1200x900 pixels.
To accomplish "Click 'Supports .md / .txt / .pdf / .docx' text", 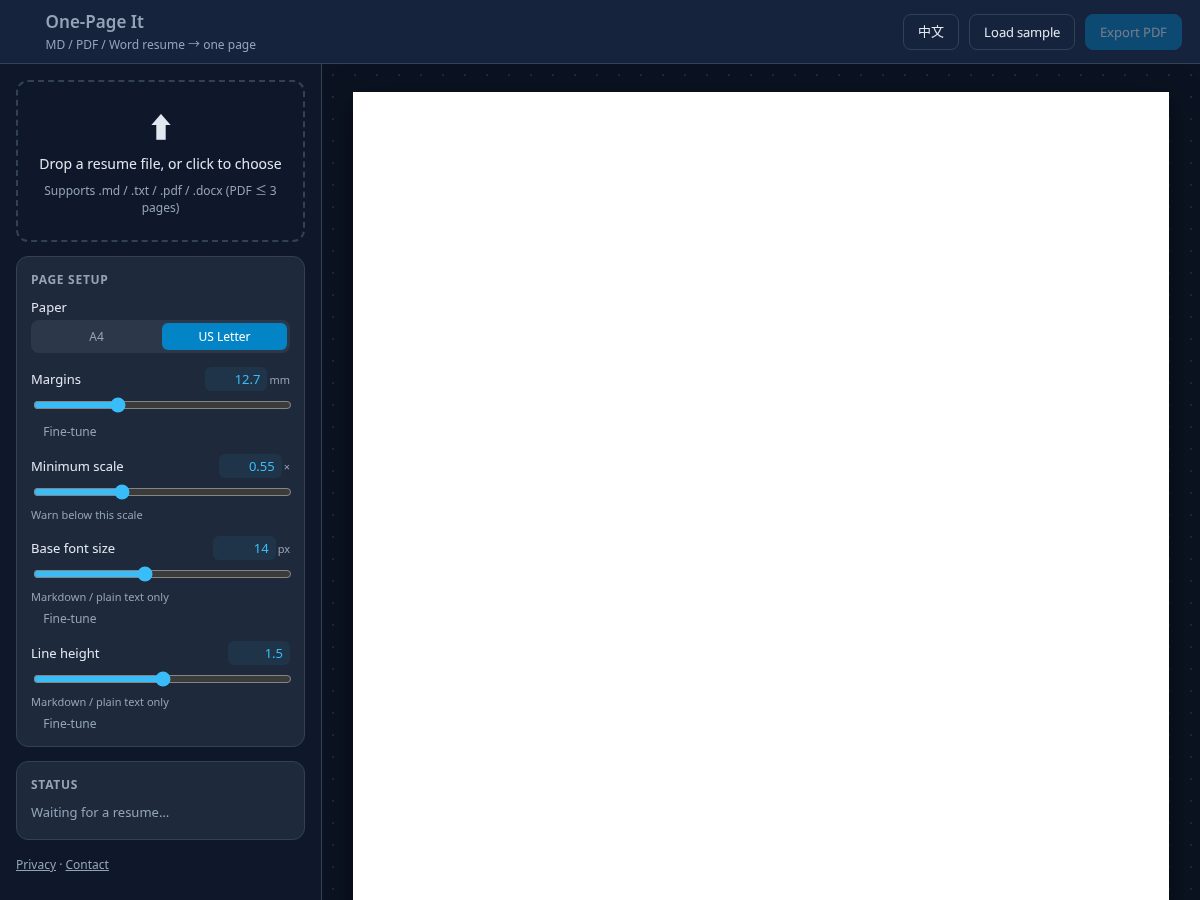I will [x=160, y=199].
